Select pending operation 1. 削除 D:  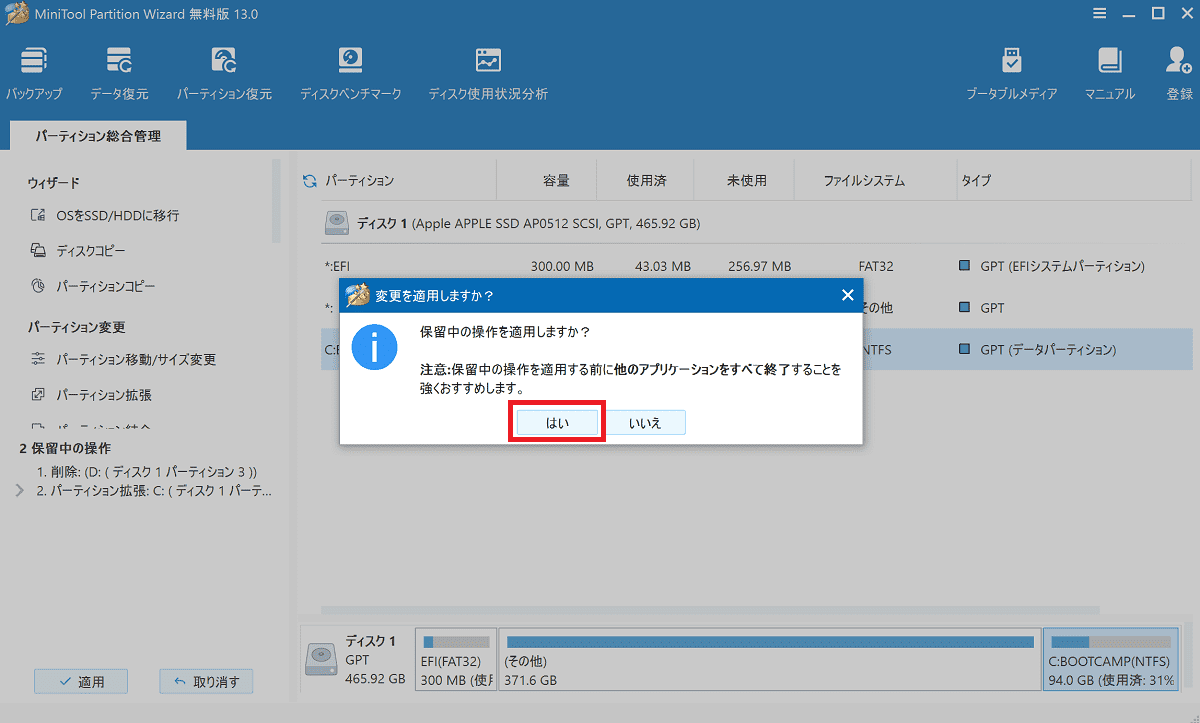tap(148, 471)
